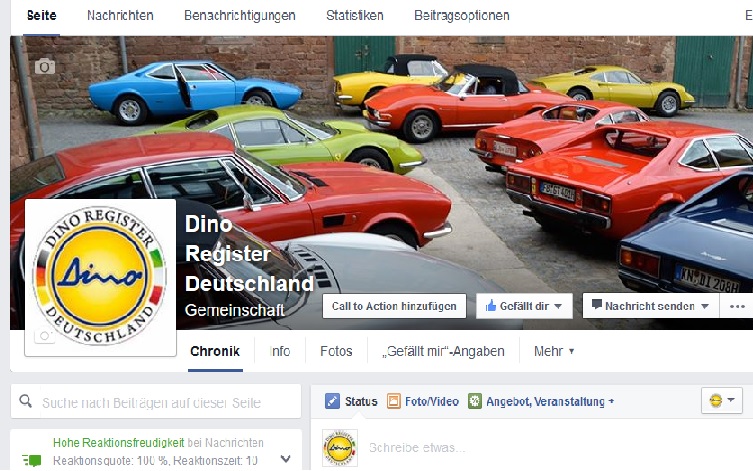Click the profile picture camera icon
The image size is (753, 471).
click(x=44, y=336)
